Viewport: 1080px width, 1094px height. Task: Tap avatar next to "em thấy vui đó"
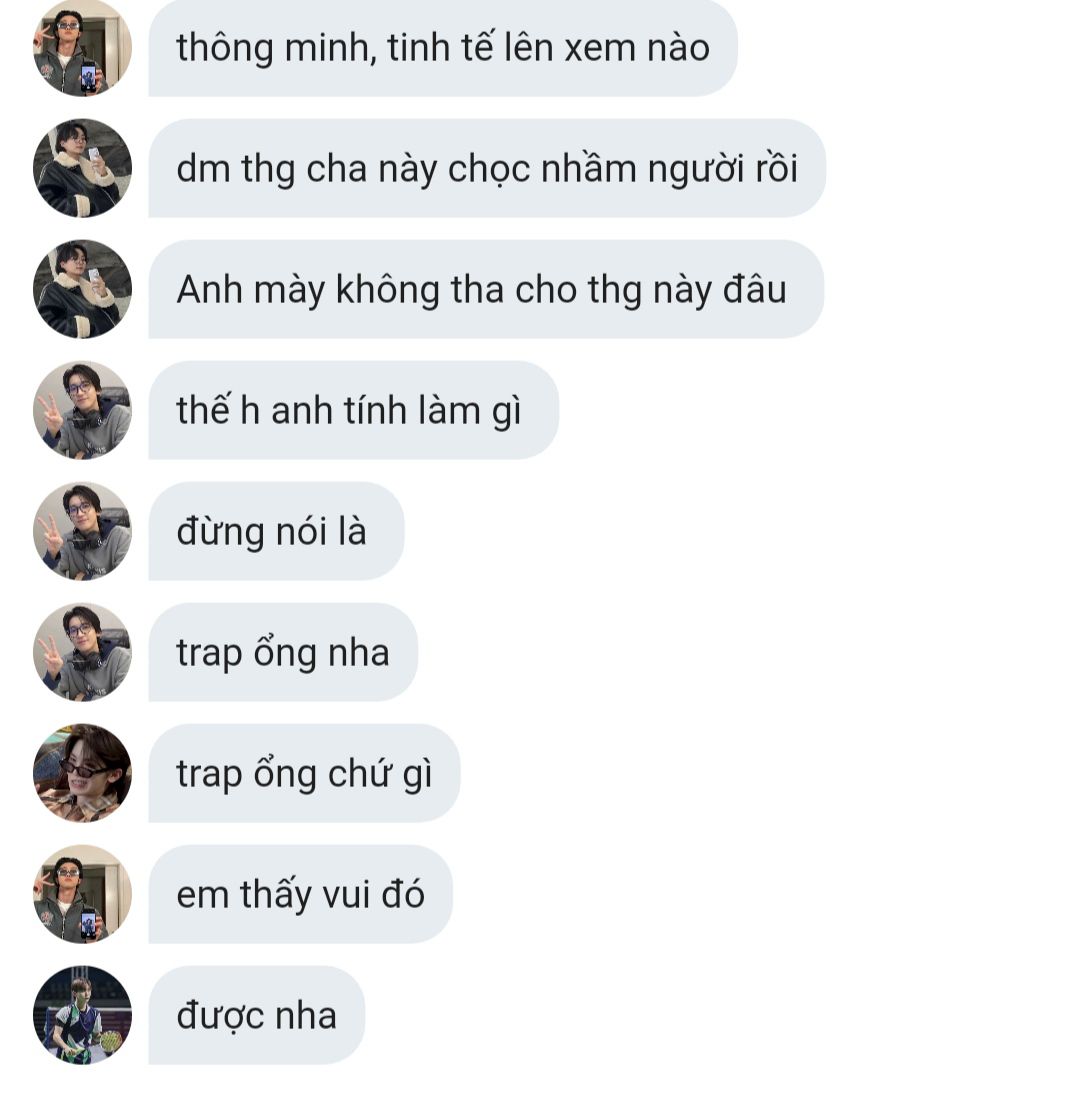tap(82, 894)
